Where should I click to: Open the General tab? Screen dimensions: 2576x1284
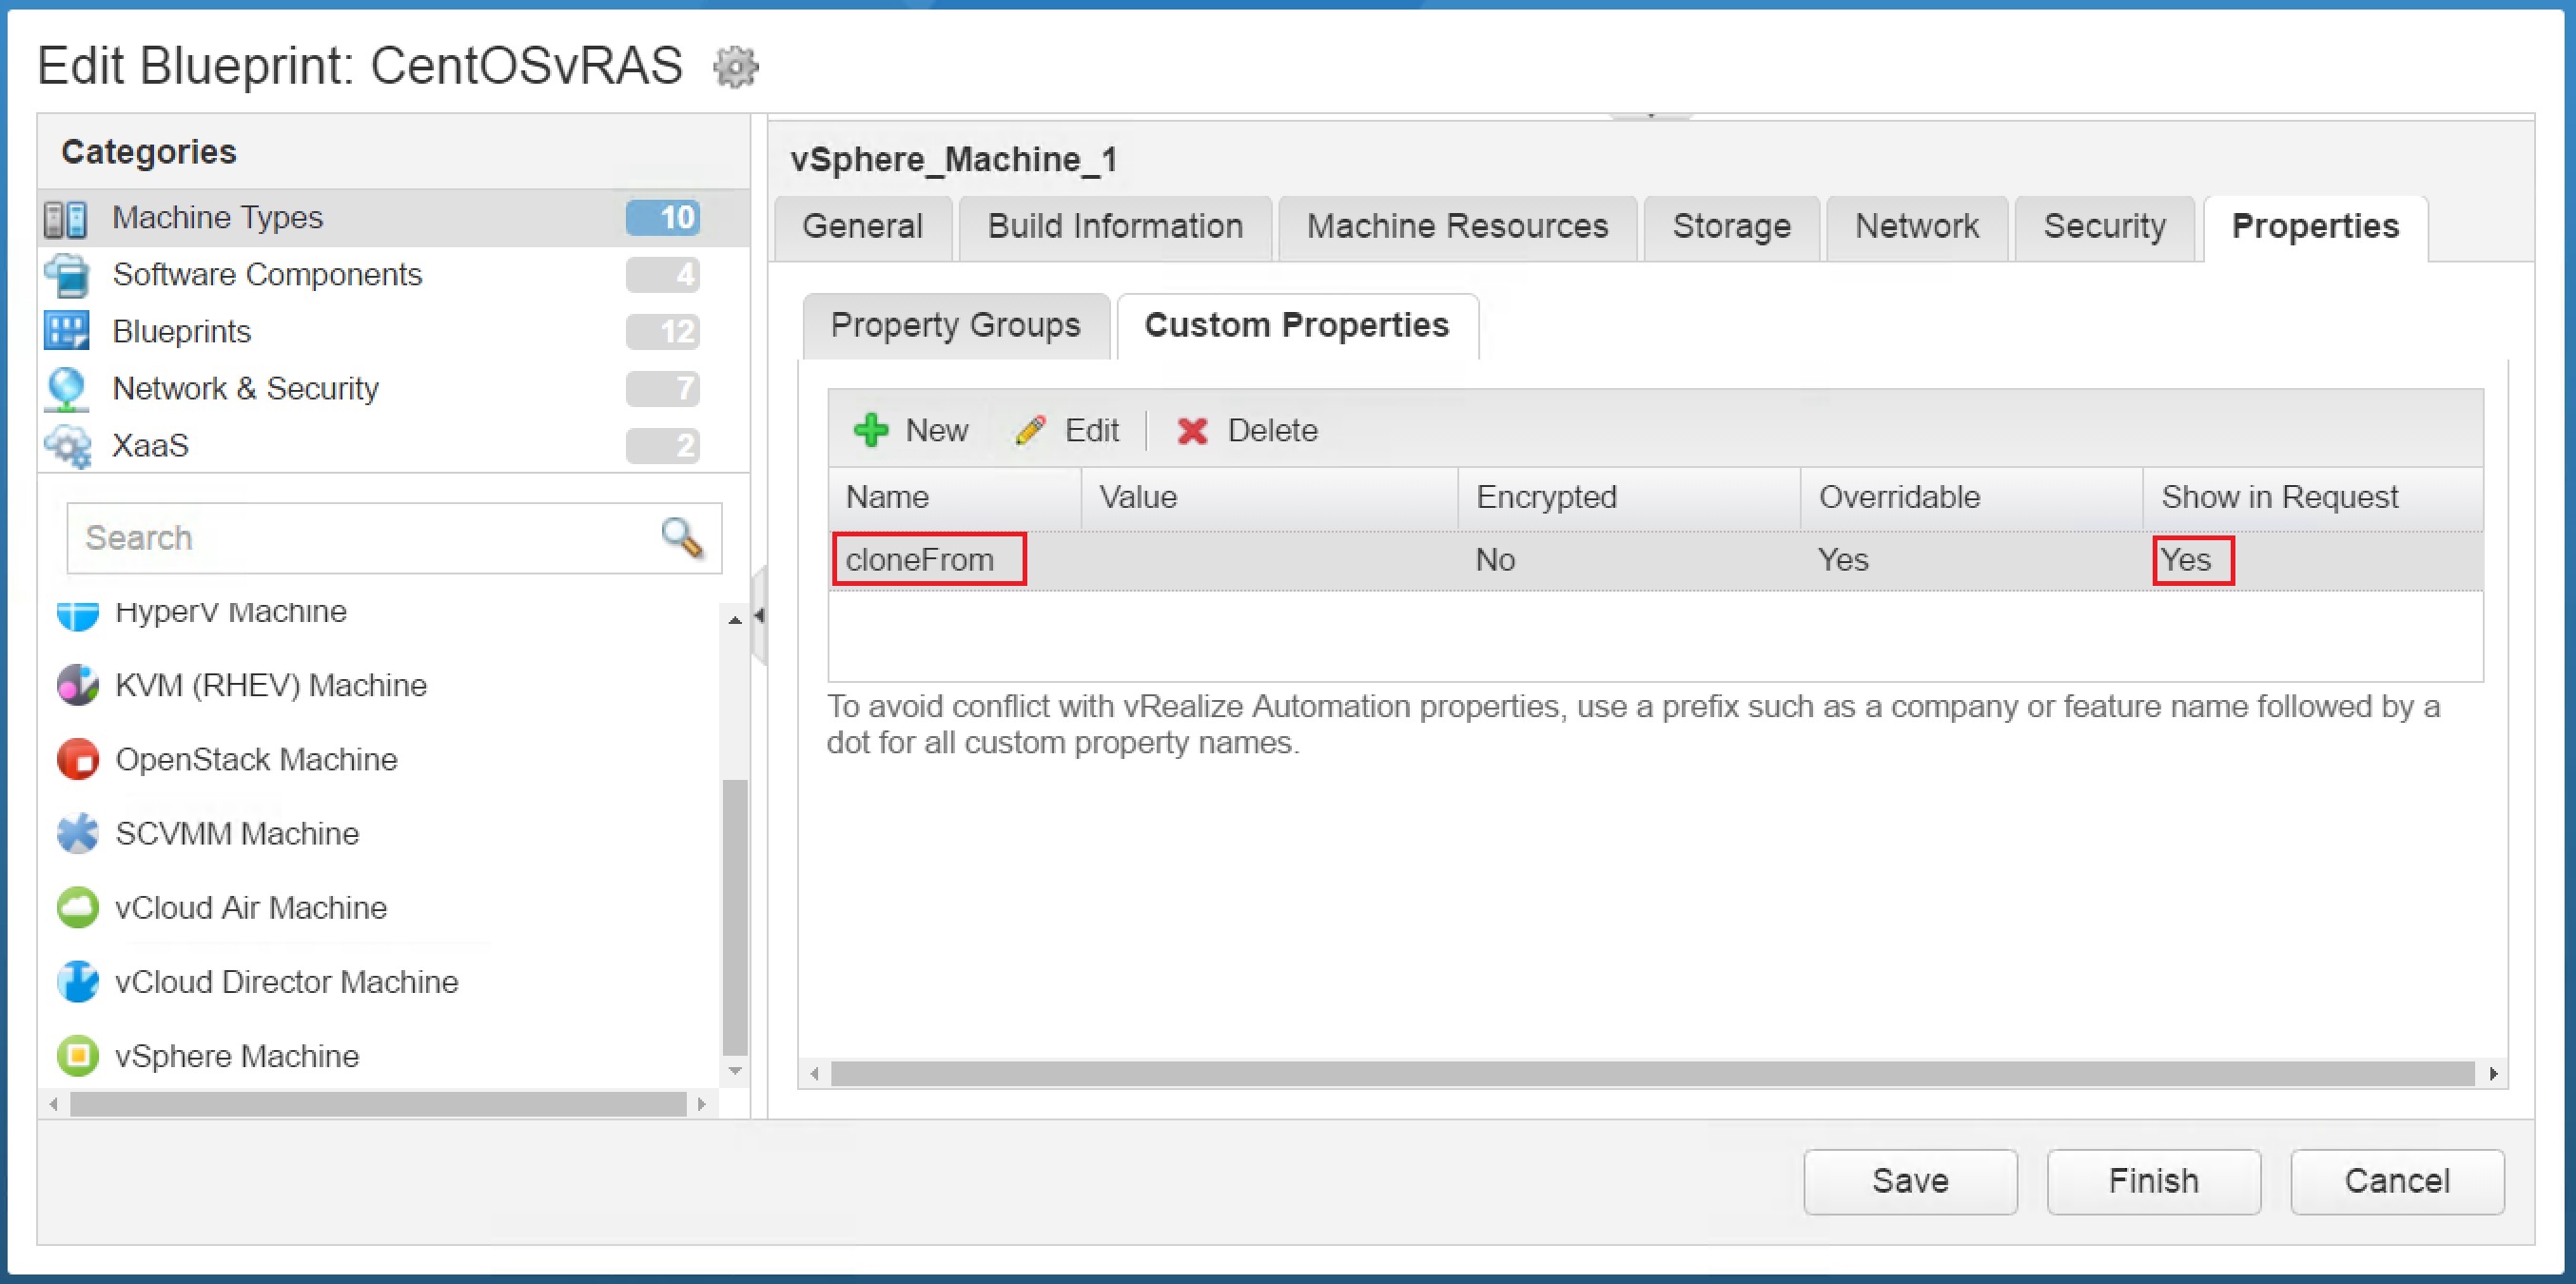[x=863, y=226]
